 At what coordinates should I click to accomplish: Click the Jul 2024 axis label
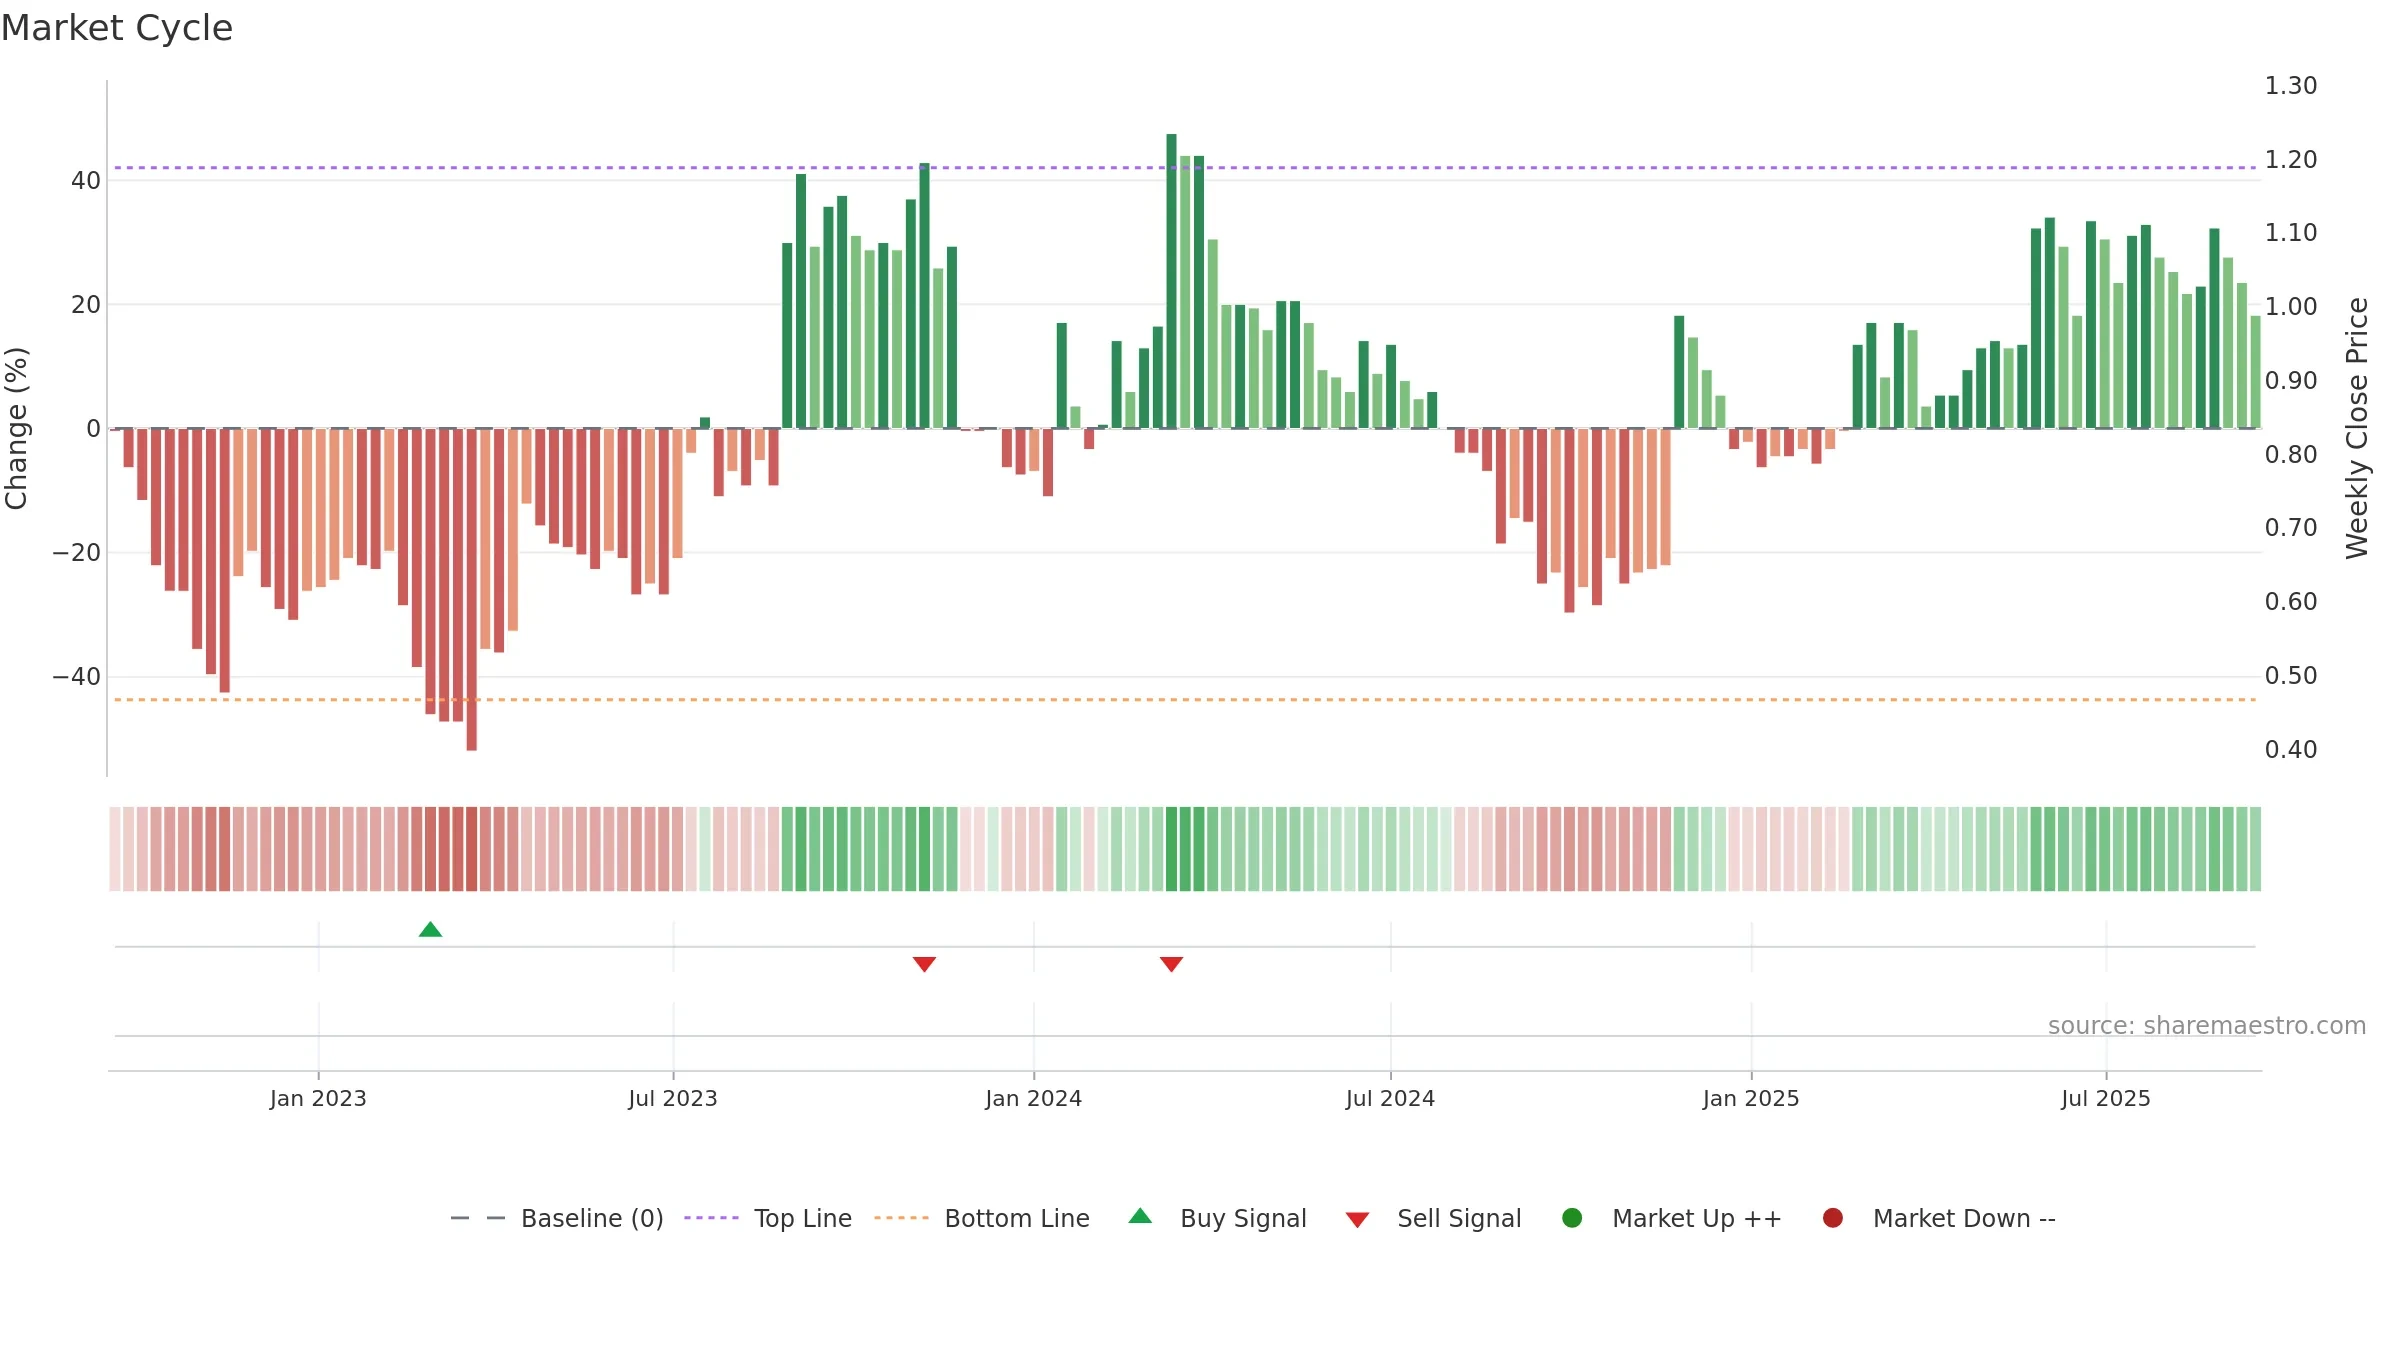1390,1099
